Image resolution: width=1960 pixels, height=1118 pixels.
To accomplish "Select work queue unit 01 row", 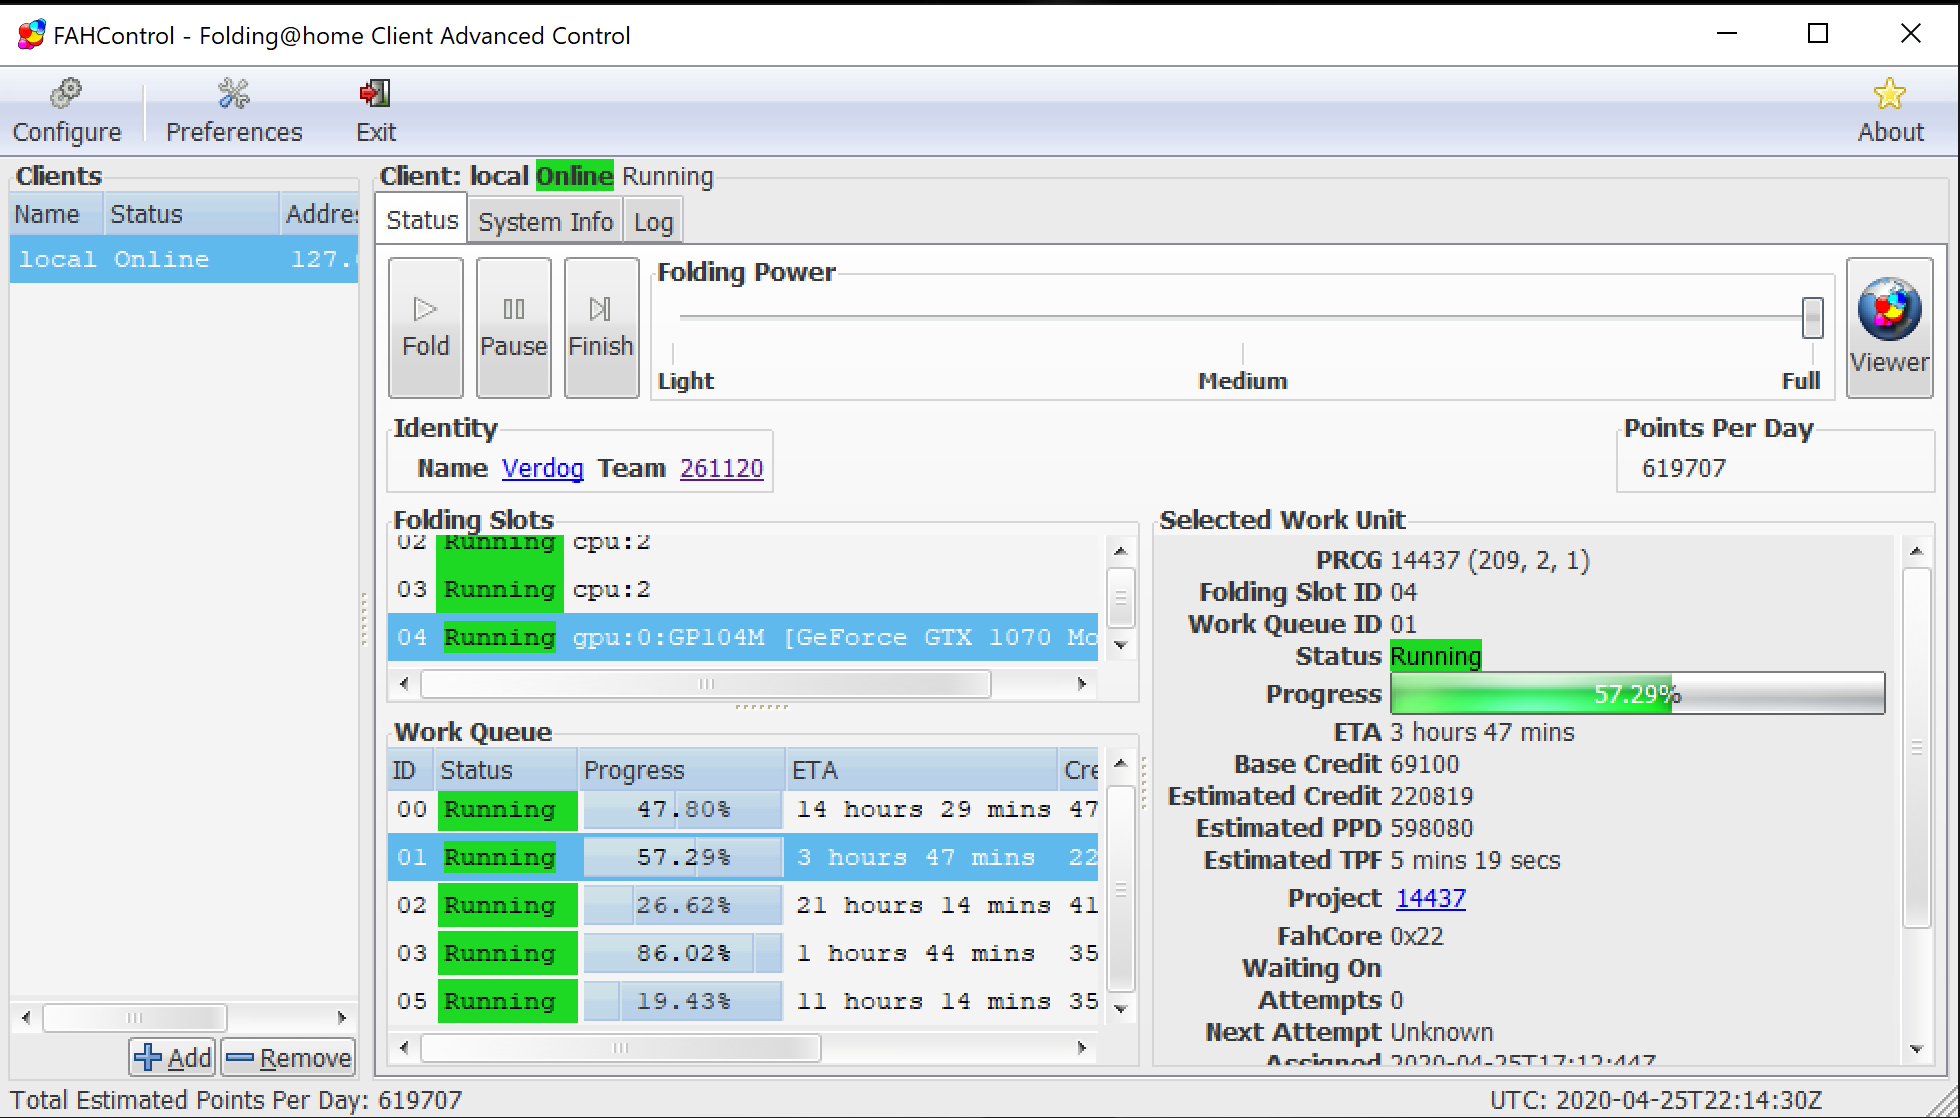I will (743, 857).
